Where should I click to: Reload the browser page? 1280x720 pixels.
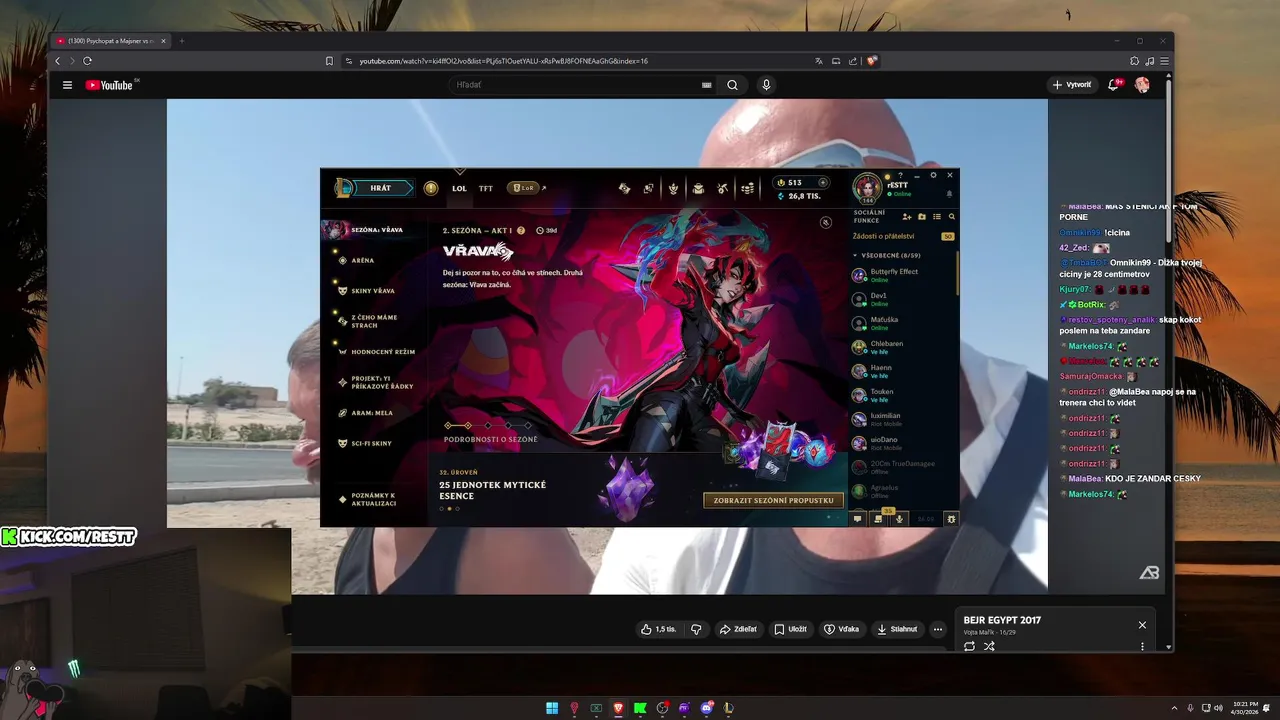(x=88, y=61)
